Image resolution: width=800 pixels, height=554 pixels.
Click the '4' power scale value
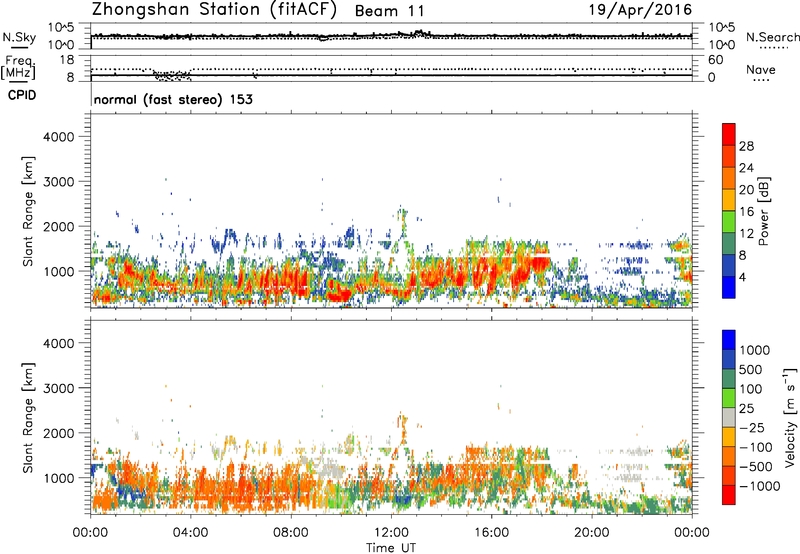(743, 277)
